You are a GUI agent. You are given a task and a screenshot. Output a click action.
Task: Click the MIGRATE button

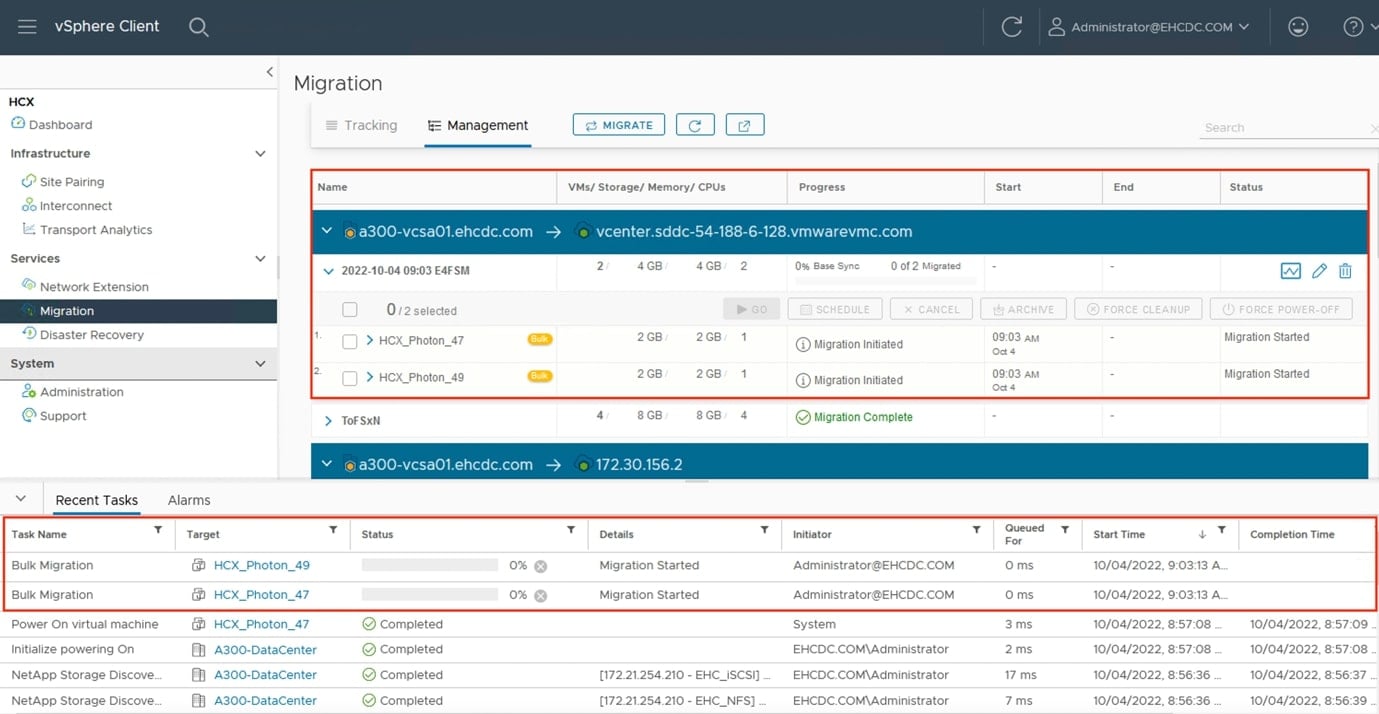click(619, 125)
